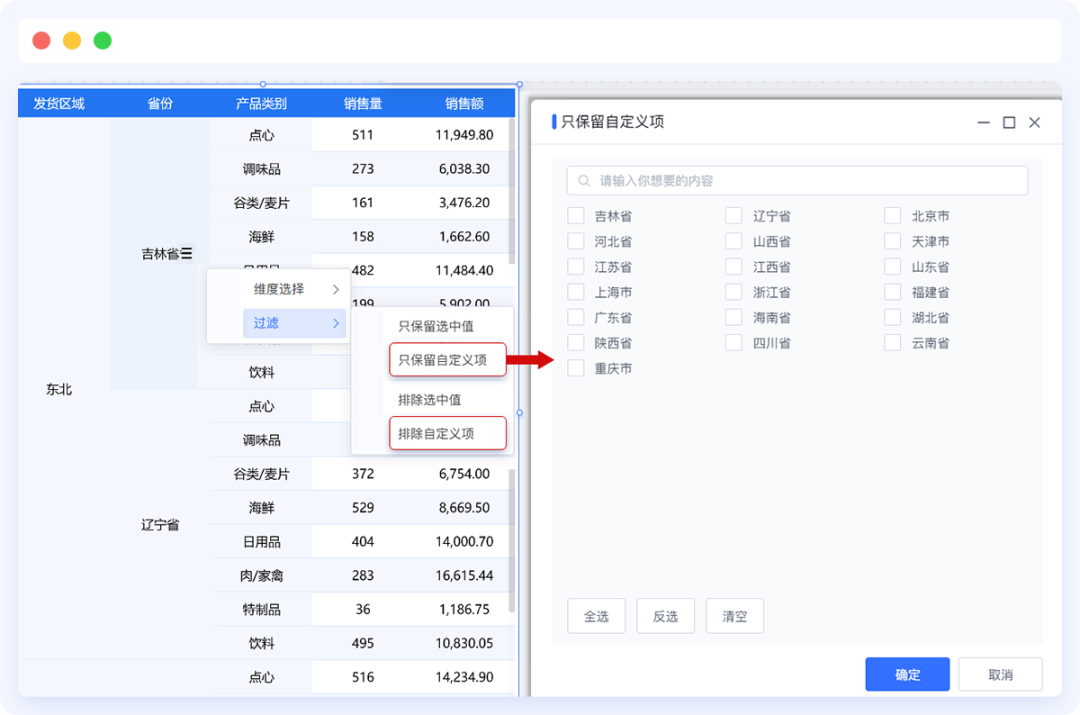The image size is (1080, 715).
Task: Check the 陕西省 checkbox
Action: pos(576,342)
